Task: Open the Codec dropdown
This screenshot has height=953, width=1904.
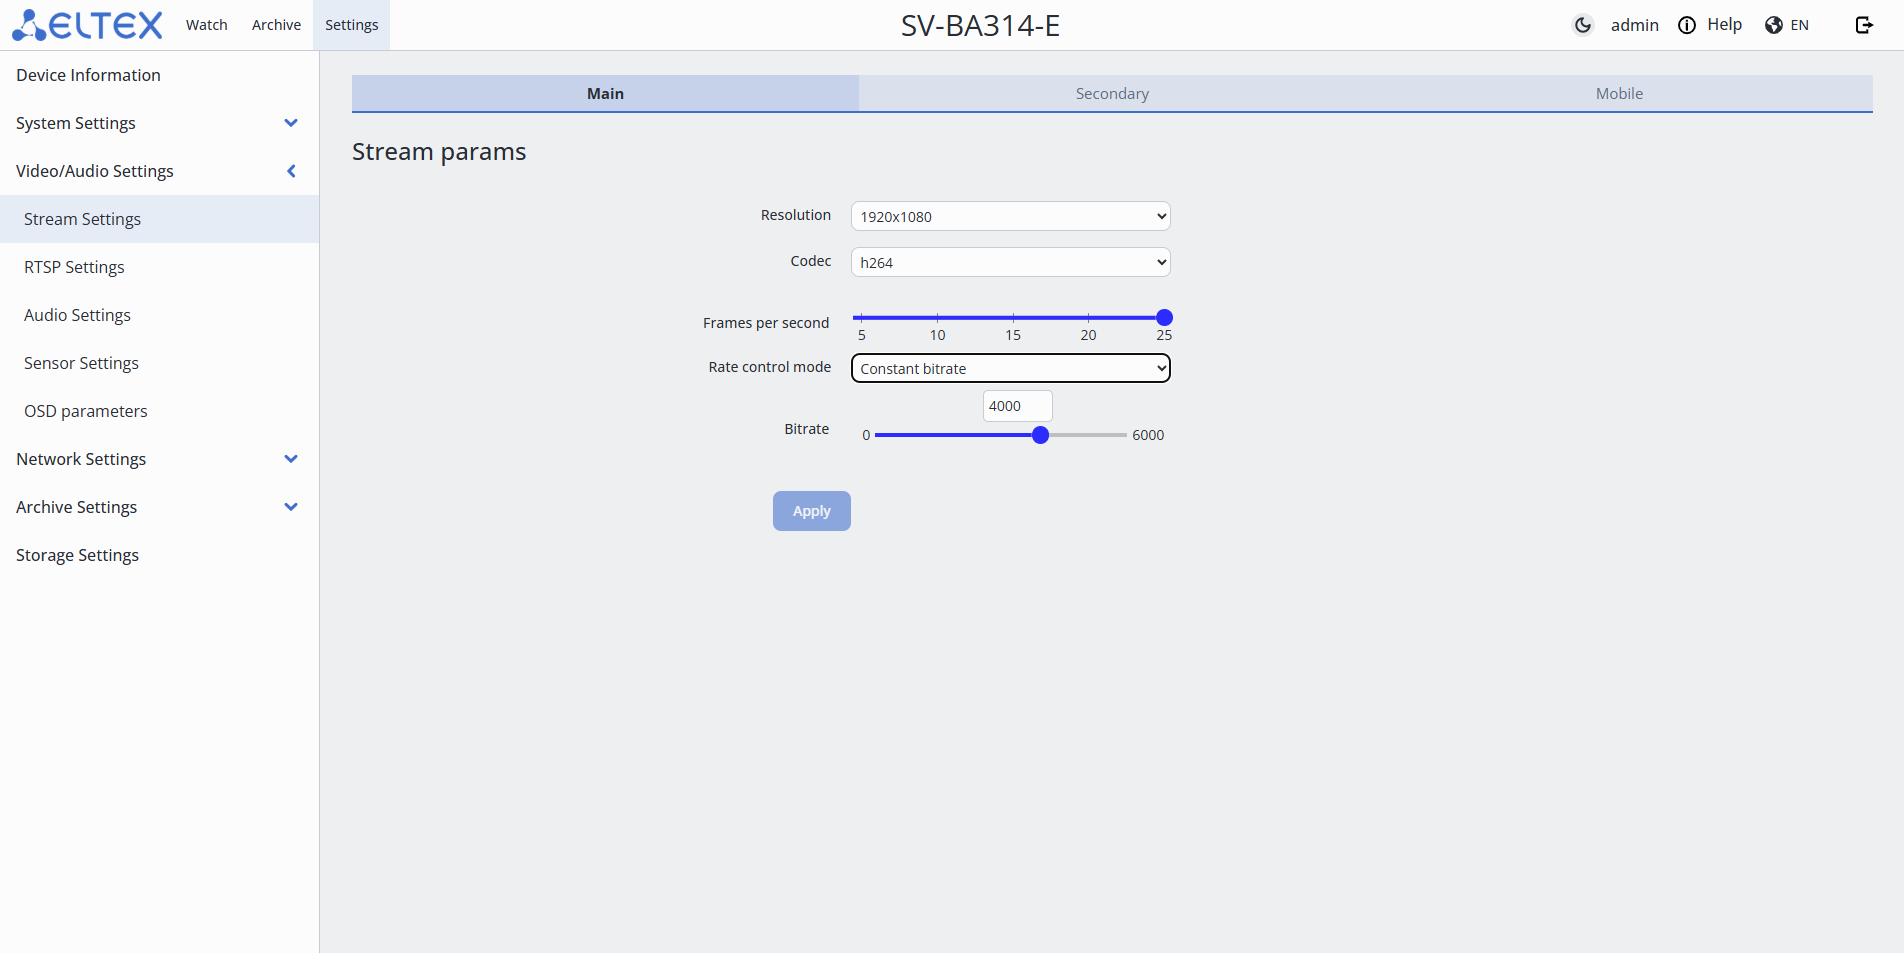Action: 1010,262
